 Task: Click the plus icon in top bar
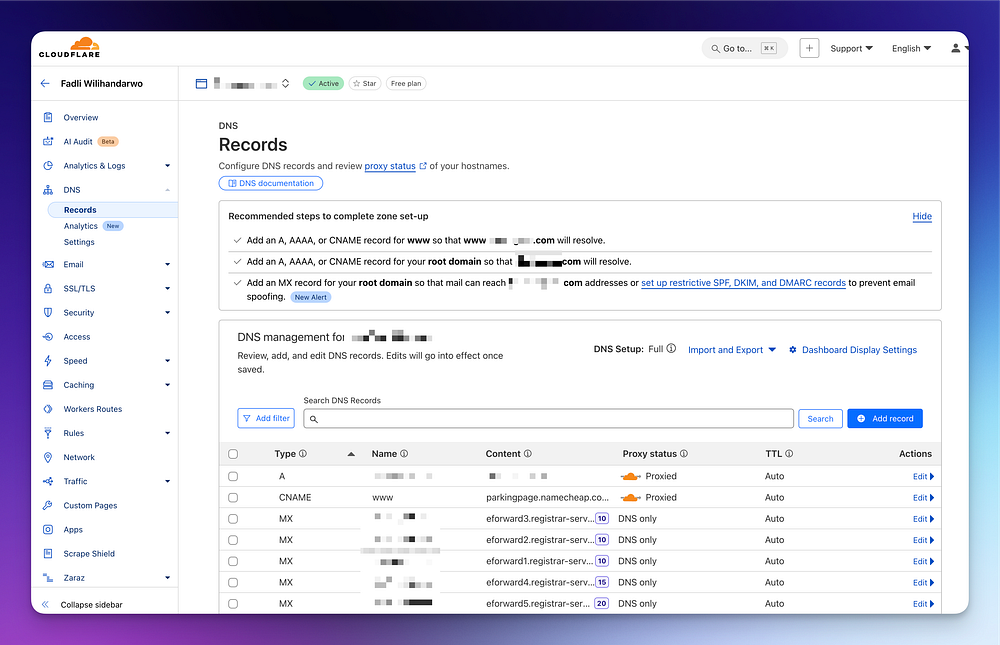809,48
